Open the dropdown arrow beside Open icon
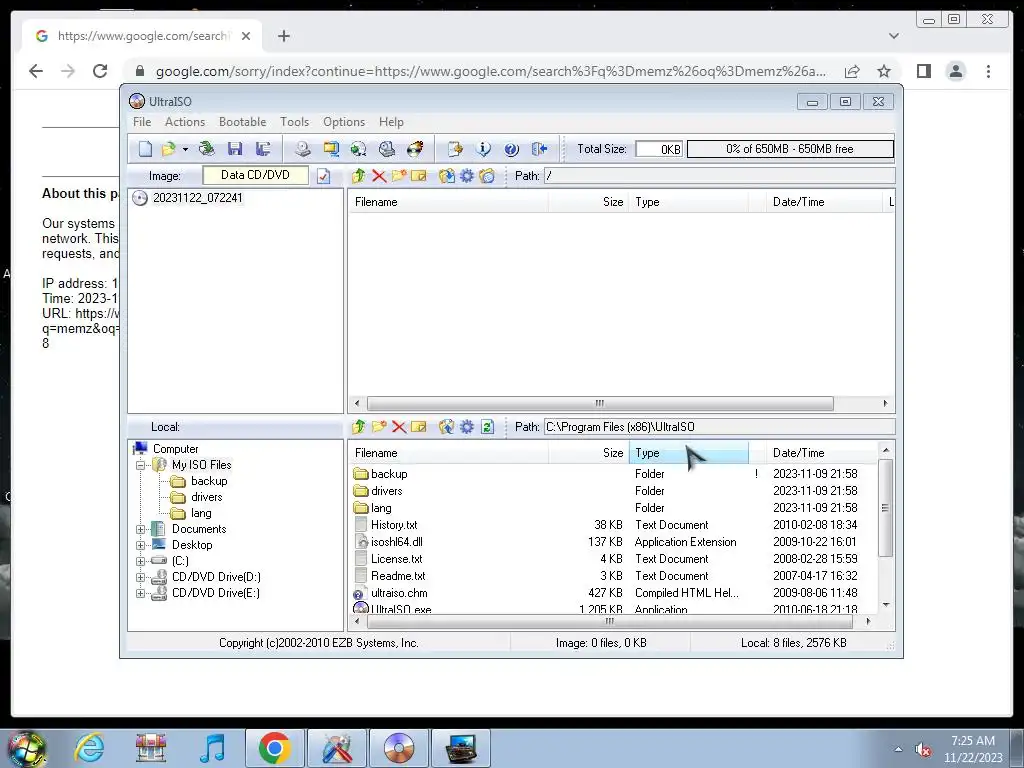 [x=185, y=150]
